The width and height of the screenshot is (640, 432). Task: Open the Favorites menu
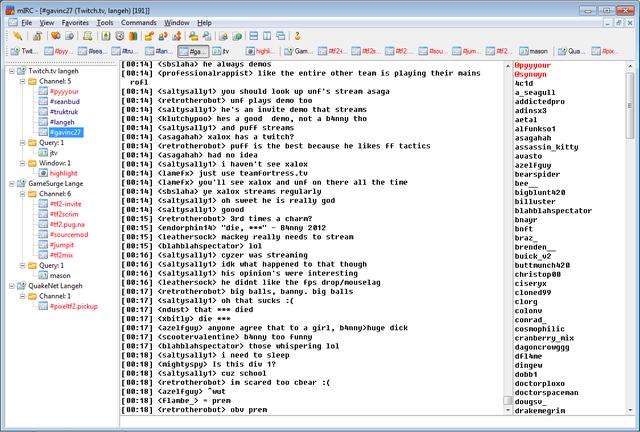pos(75,21)
